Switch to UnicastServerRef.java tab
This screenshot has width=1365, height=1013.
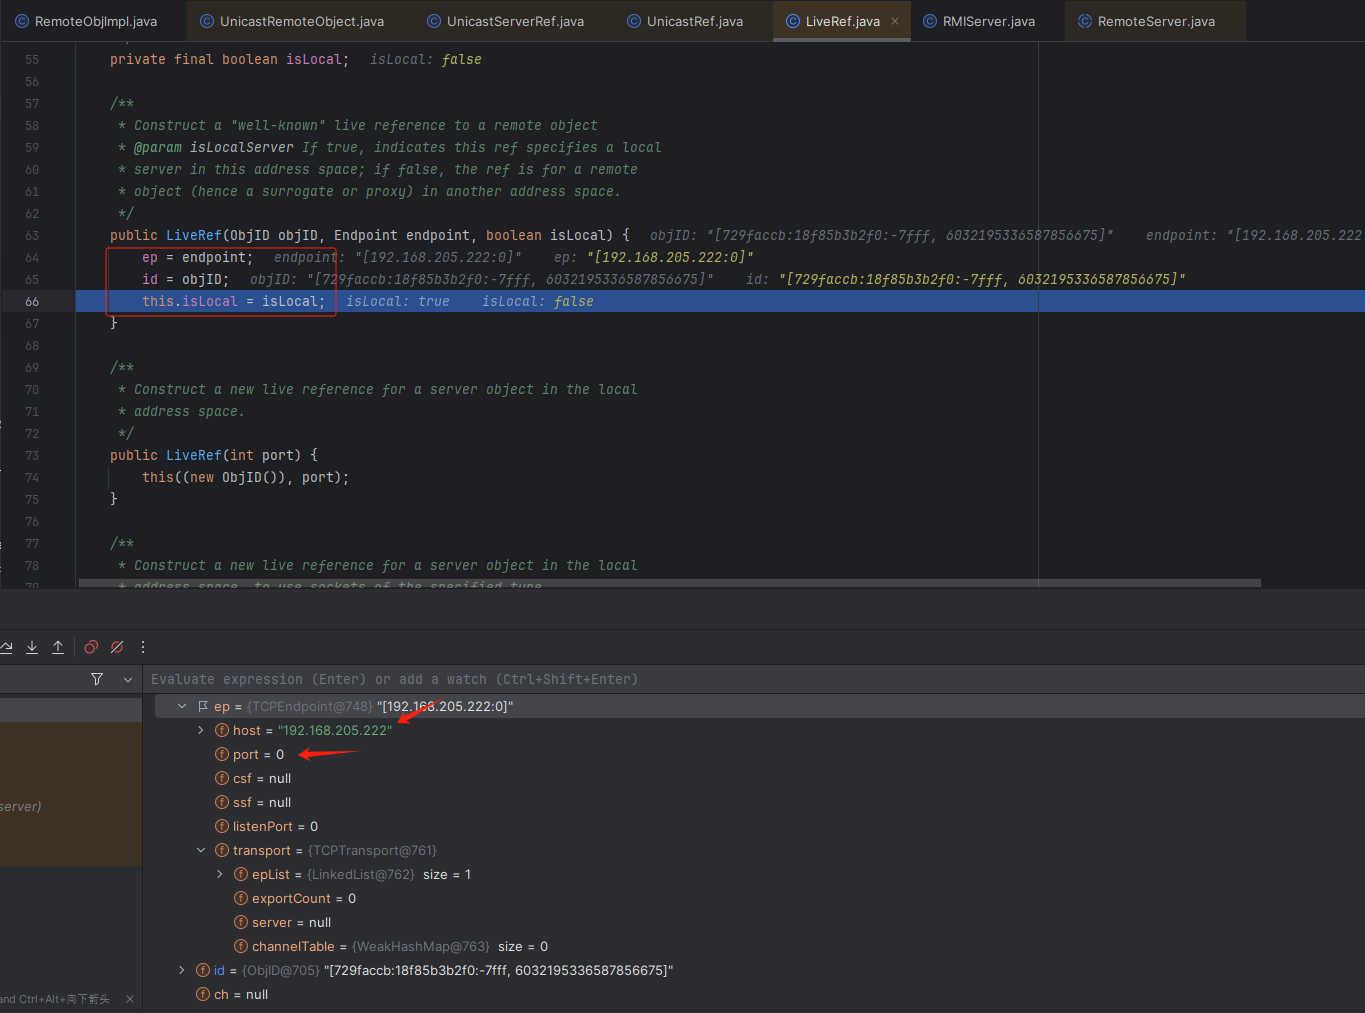(x=506, y=21)
